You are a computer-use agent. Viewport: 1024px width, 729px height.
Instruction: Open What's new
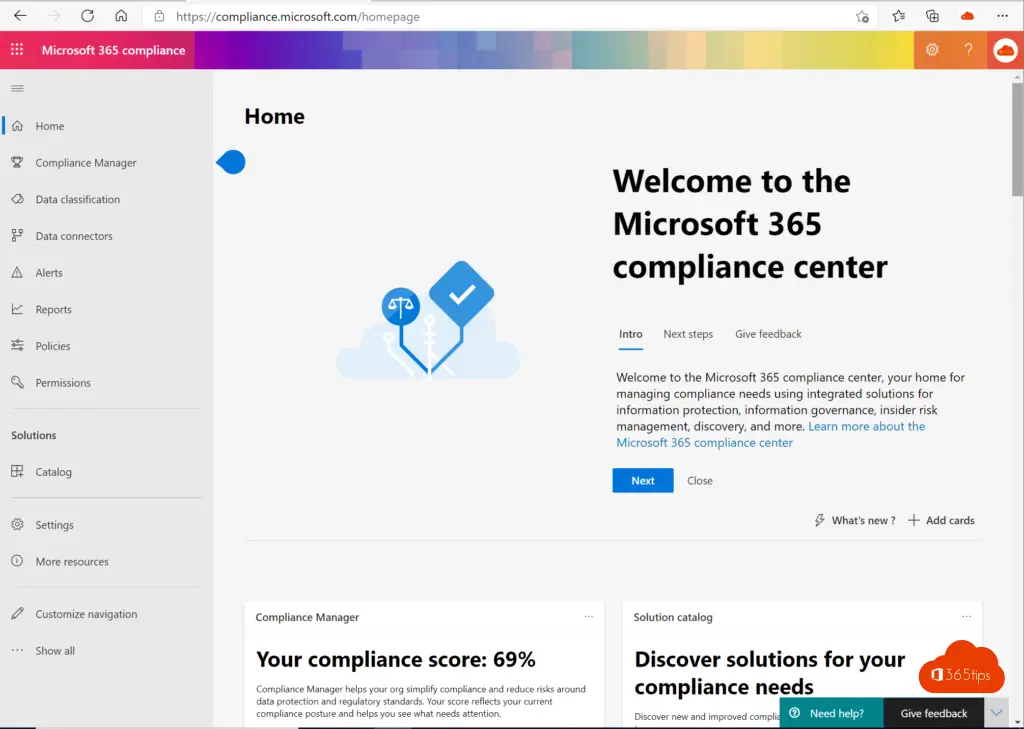pyautogui.click(x=855, y=520)
